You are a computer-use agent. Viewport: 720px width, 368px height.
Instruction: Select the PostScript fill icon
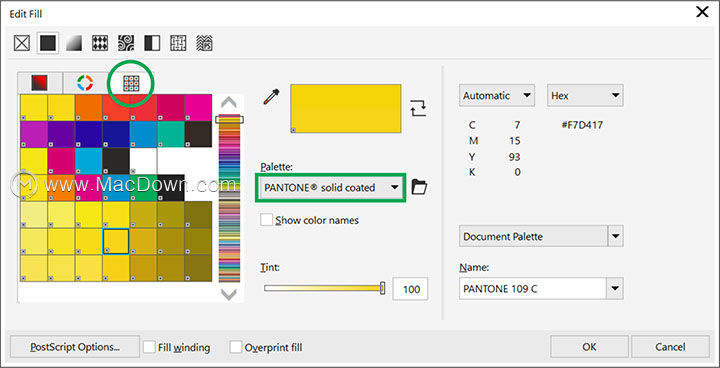pos(204,44)
